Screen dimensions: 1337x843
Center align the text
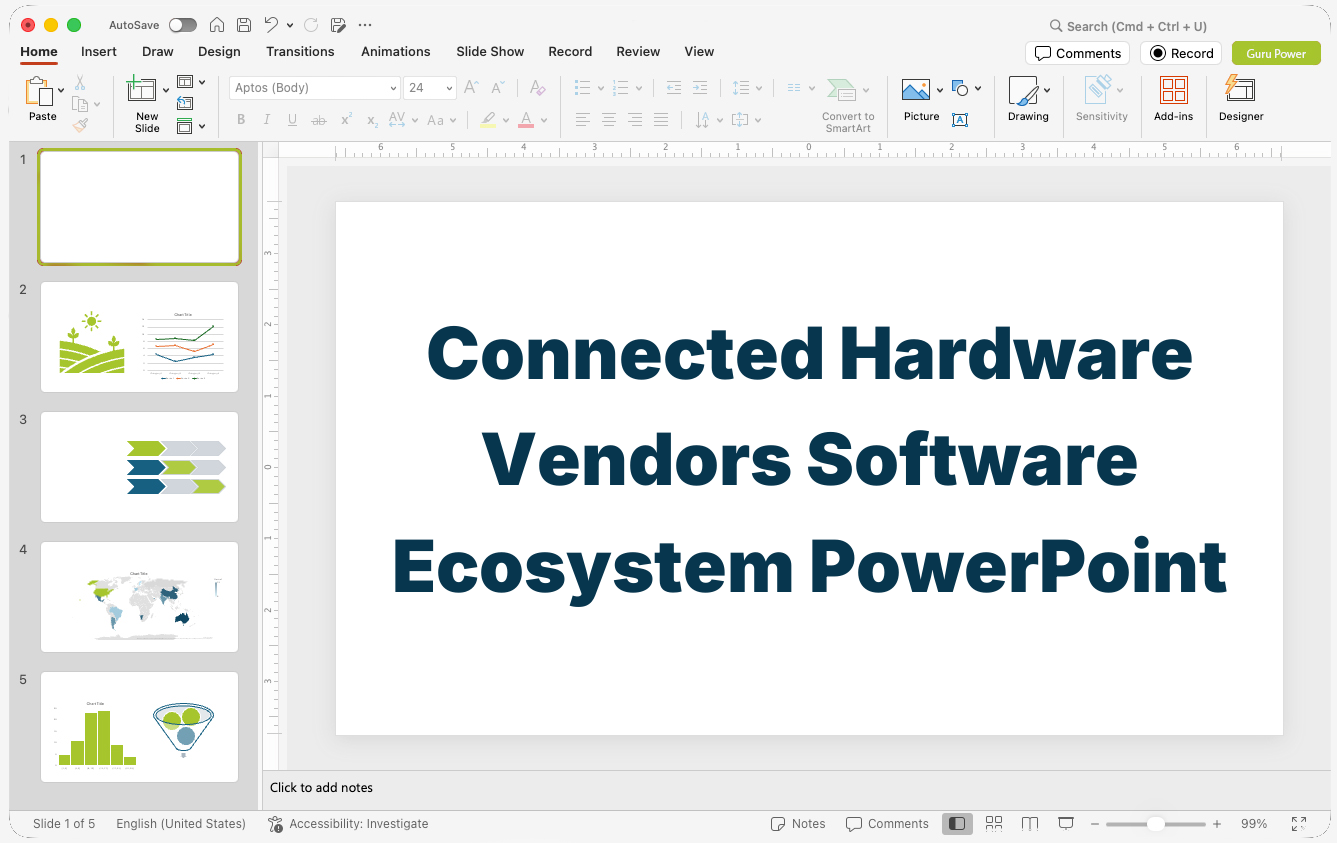point(609,120)
